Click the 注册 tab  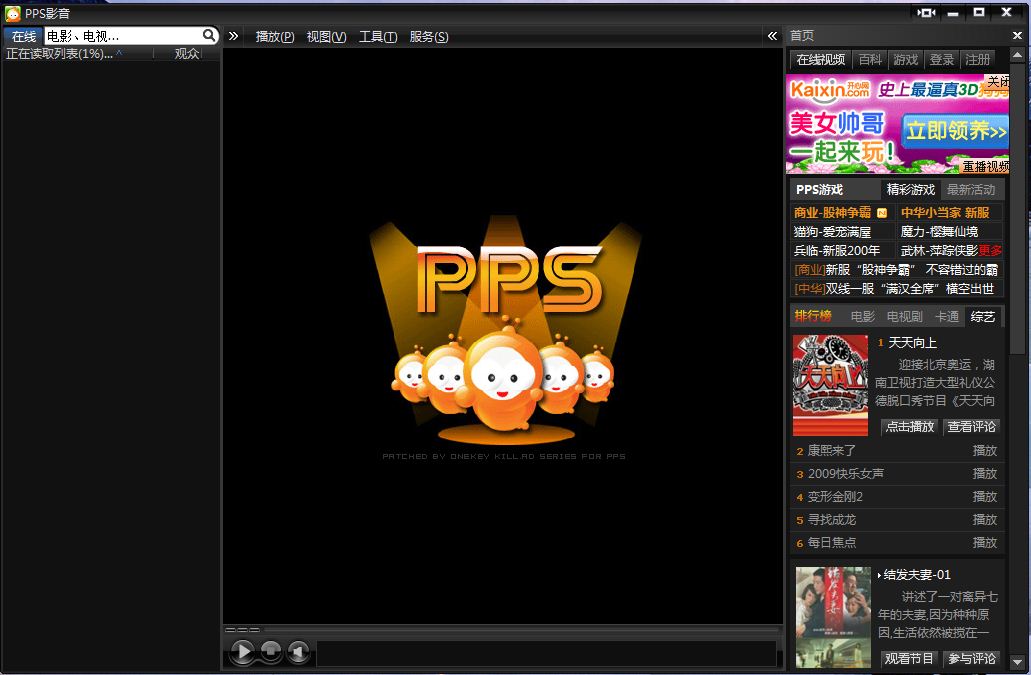coord(978,60)
